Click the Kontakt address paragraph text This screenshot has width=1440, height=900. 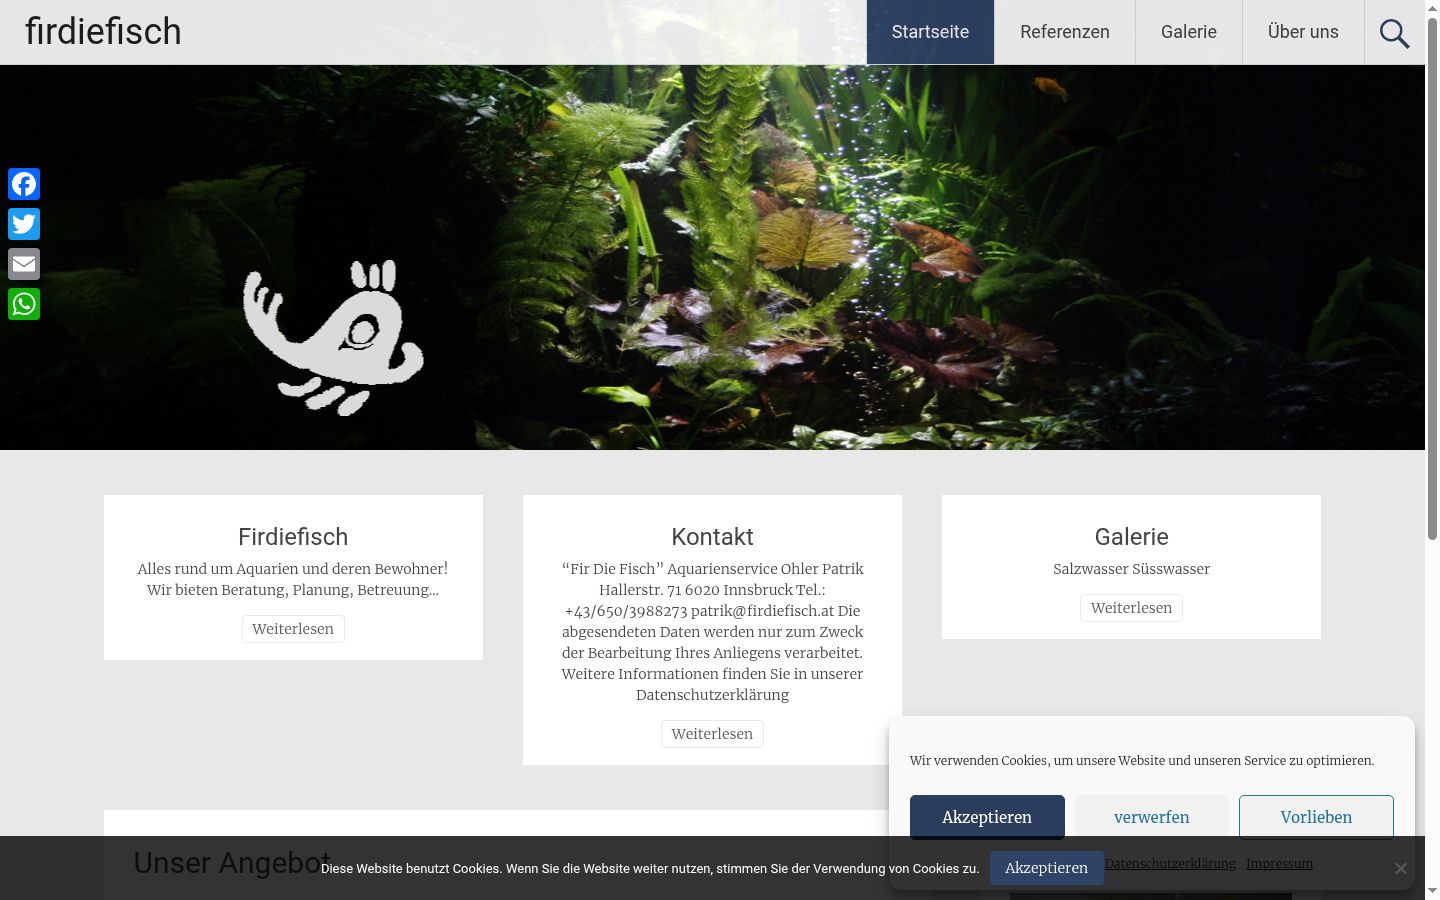712,632
